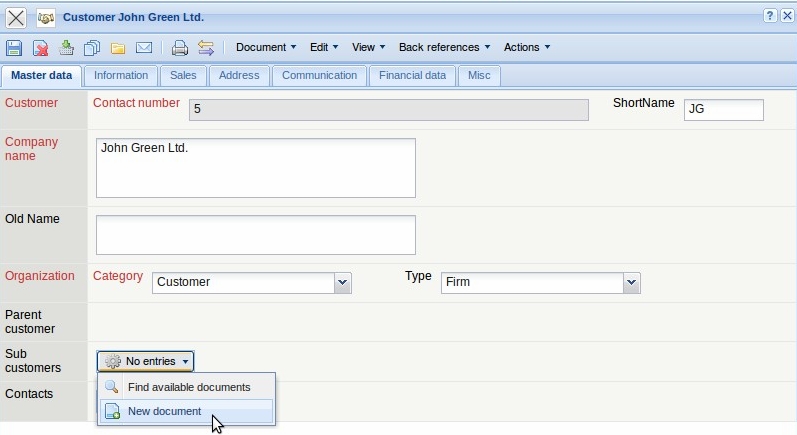
Task: Open the Document dropdown menu
Action: point(266,47)
